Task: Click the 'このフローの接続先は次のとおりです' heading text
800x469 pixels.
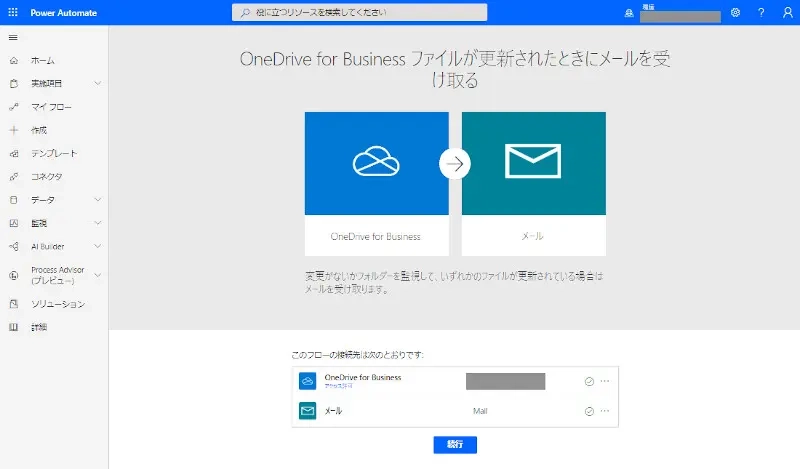Action: coord(357,355)
